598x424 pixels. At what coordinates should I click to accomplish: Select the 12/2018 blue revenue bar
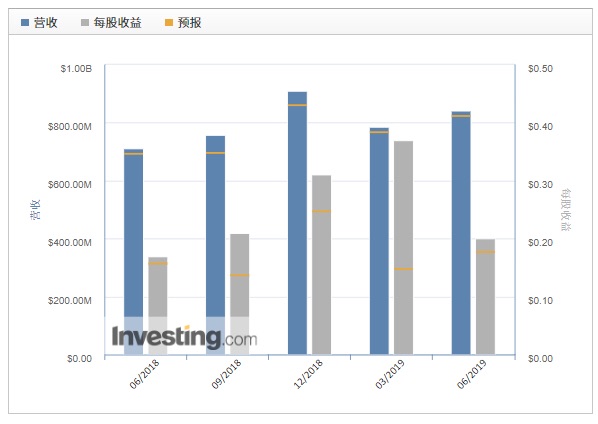click(297, 223)
